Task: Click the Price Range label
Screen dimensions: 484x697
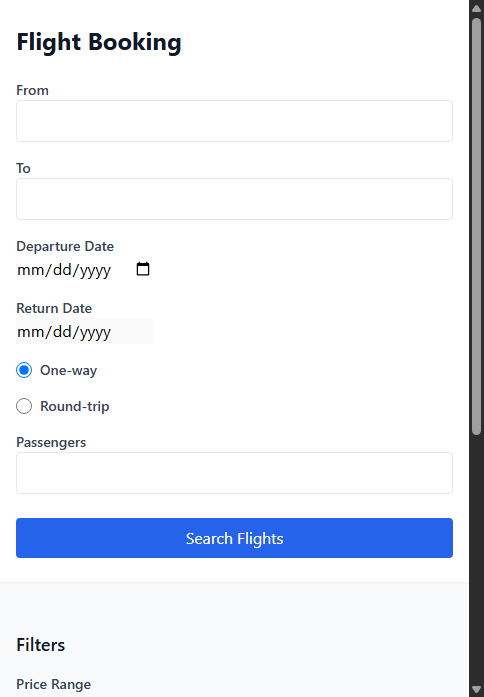Action: (53, 684)
